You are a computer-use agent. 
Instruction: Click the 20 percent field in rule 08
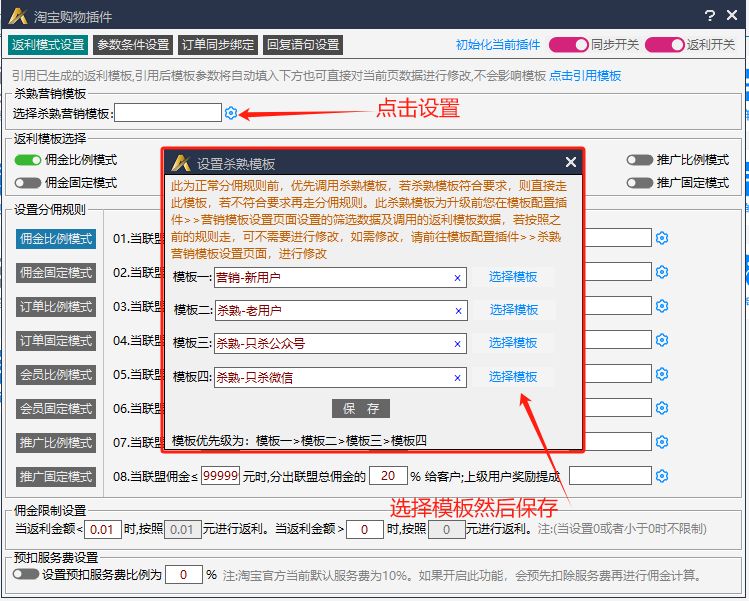pos(388,476)
